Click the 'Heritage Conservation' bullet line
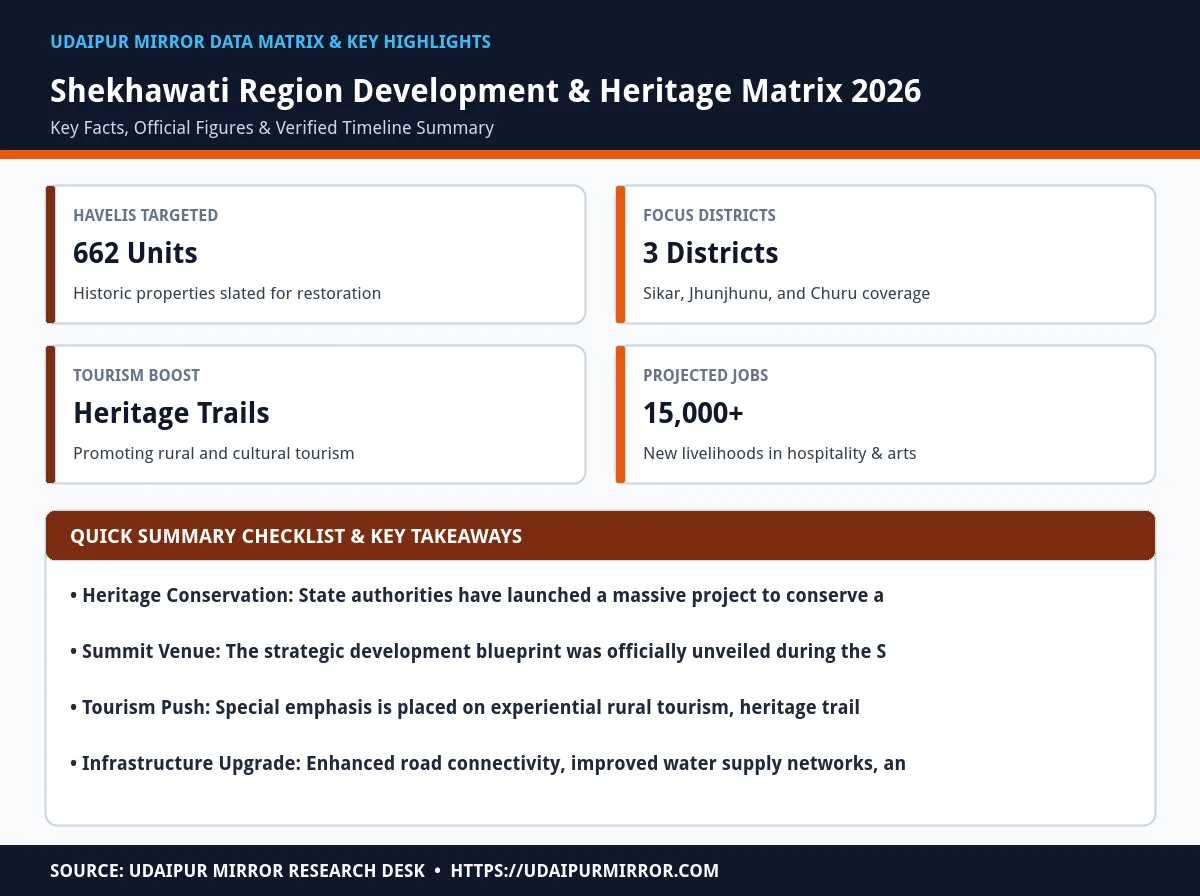Screen dimensions: 1200x896 click(x=477, y=596)
